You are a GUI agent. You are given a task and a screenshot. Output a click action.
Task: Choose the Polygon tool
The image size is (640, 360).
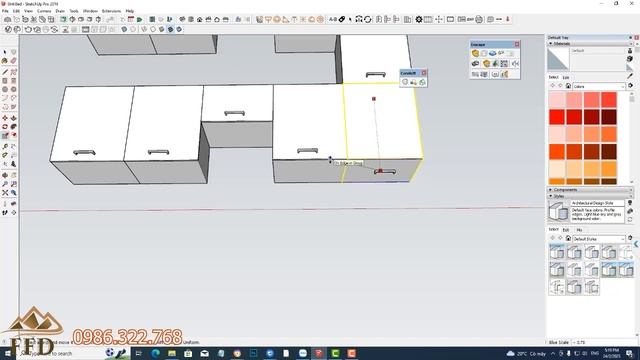[13, 89]
